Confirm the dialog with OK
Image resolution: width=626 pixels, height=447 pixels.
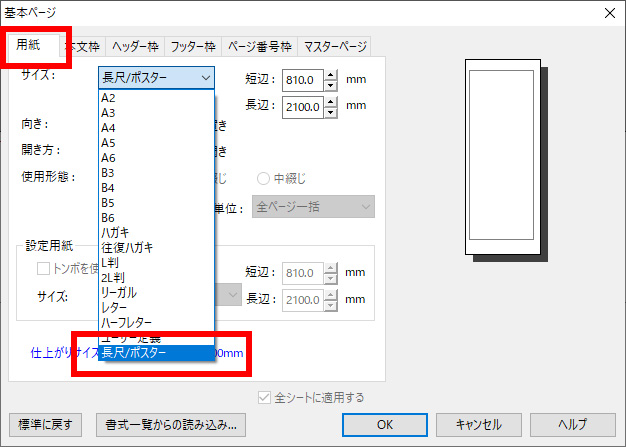[385, 425]
